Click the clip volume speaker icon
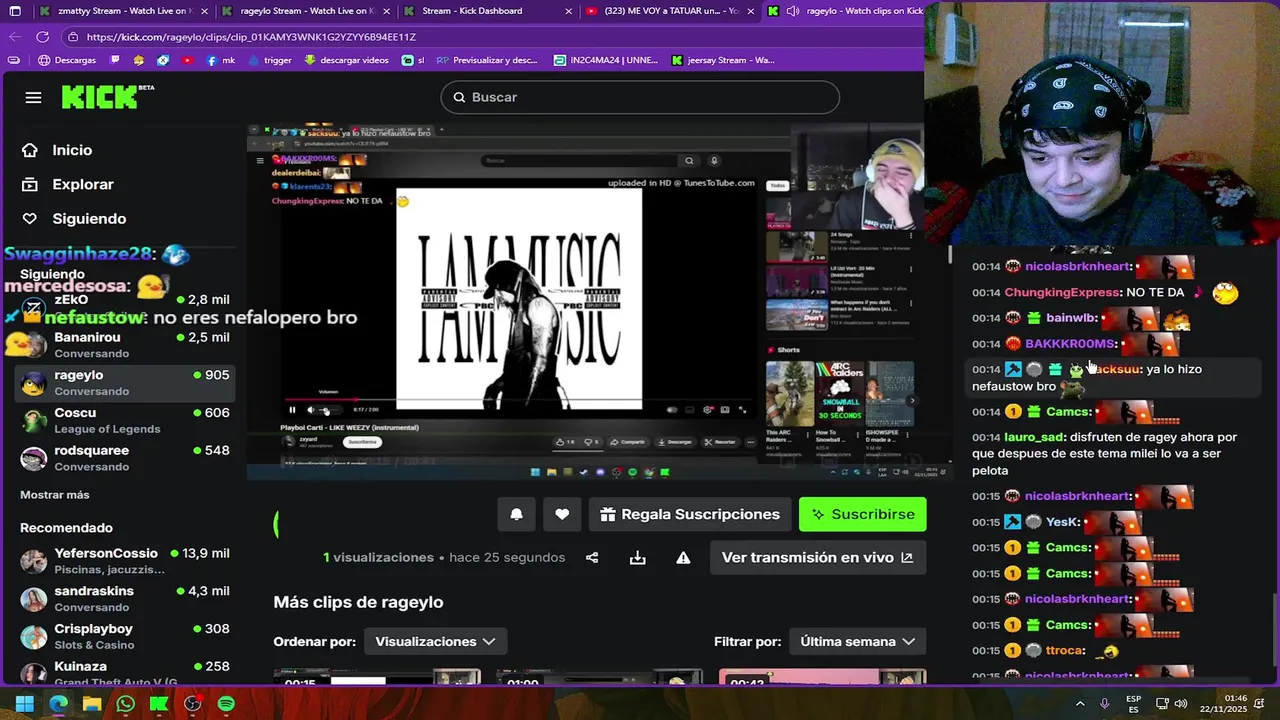The height and width of the screenshot is (720, 1280). [x=310, y=409]
